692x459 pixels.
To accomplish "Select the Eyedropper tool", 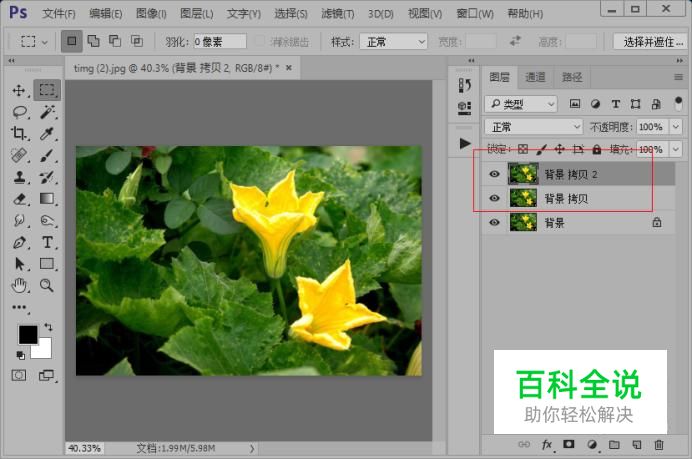I will [x=47, y=133].
